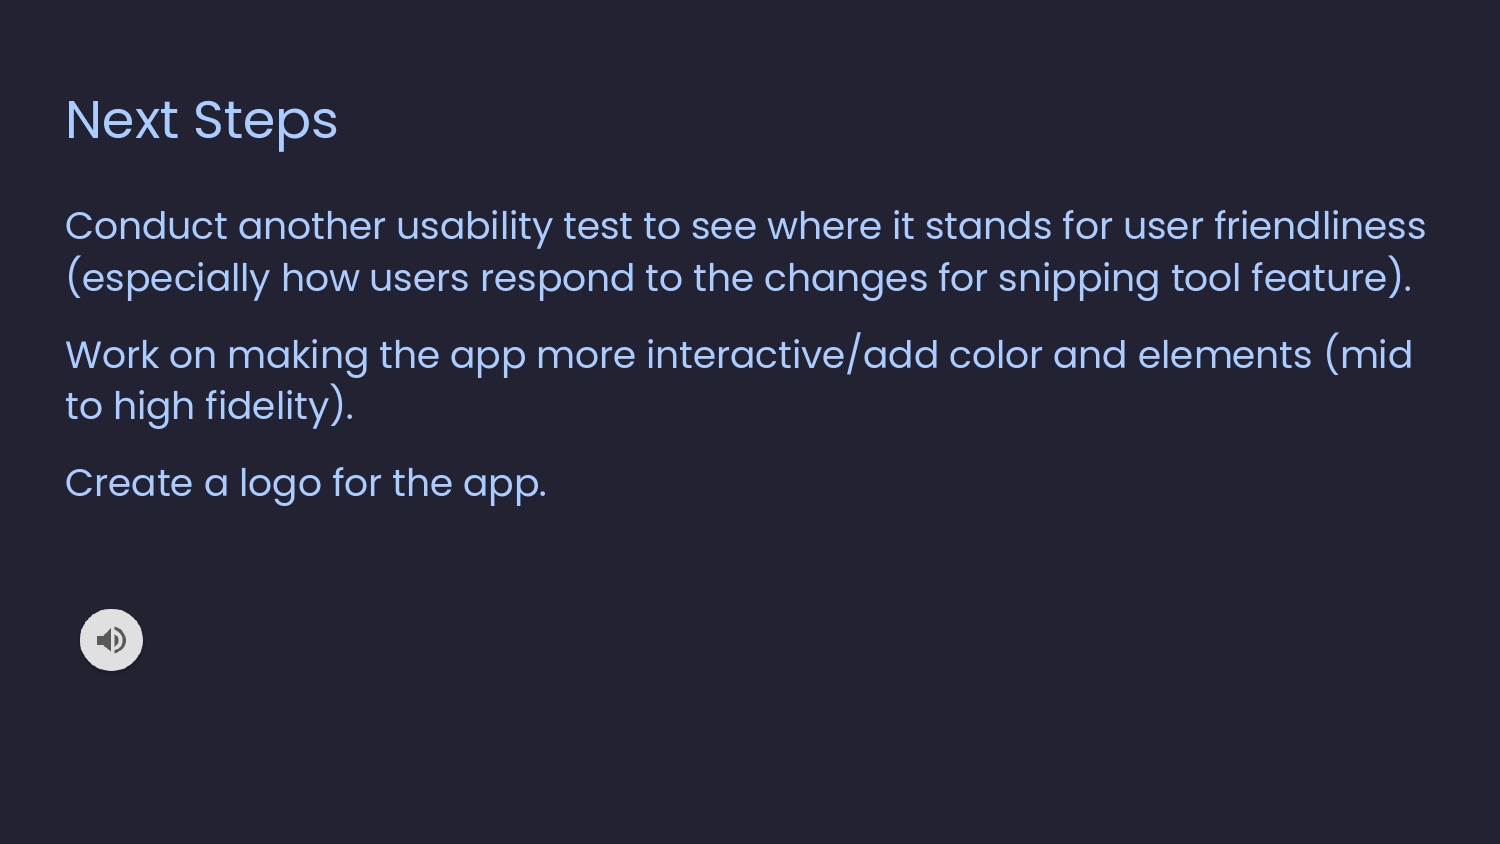
Task: Click the word "stands" in first paragraph
Action: pos(987,227)
